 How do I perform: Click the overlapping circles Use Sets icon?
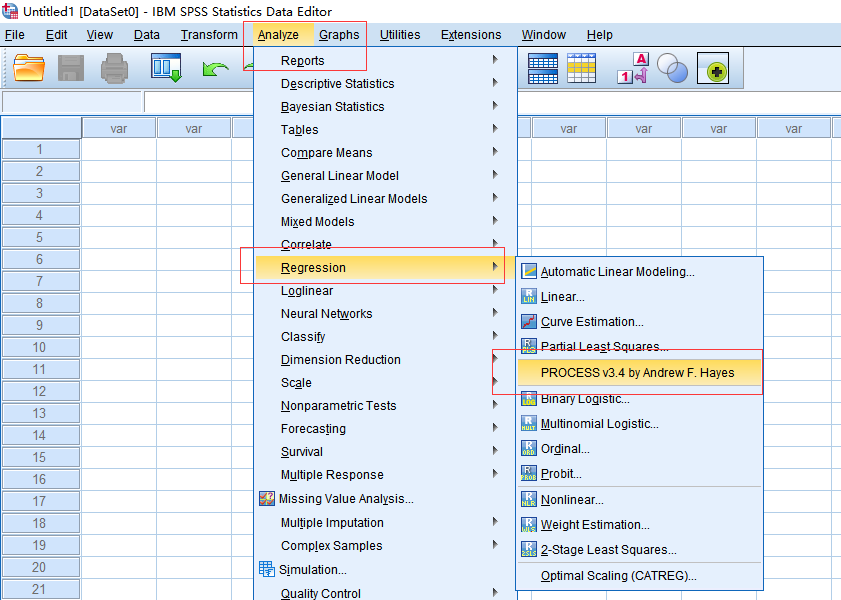(672, 69)
